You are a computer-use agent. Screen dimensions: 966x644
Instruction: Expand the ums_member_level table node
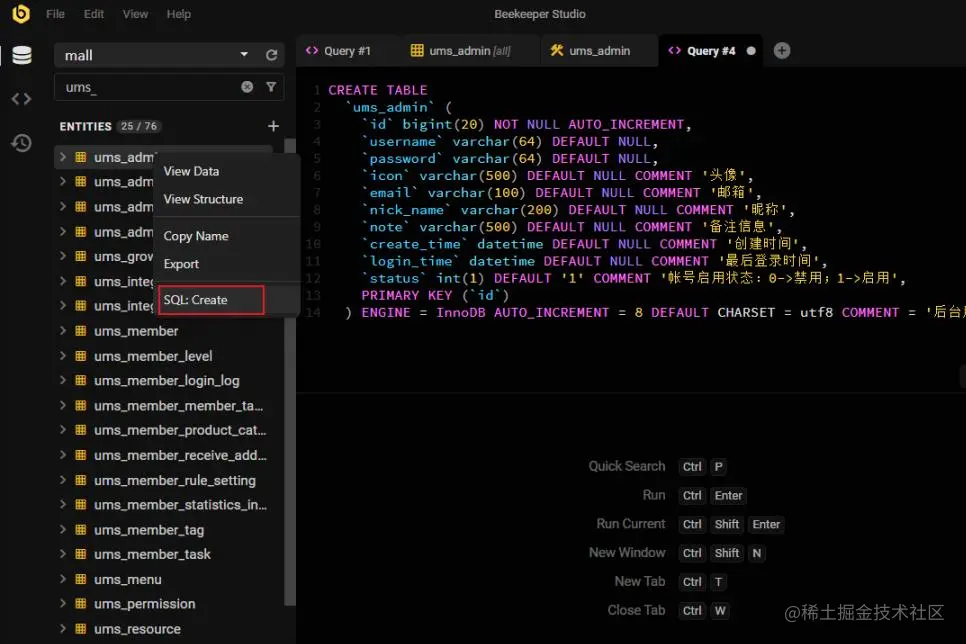pyautogui.click(x=62, y=356)
